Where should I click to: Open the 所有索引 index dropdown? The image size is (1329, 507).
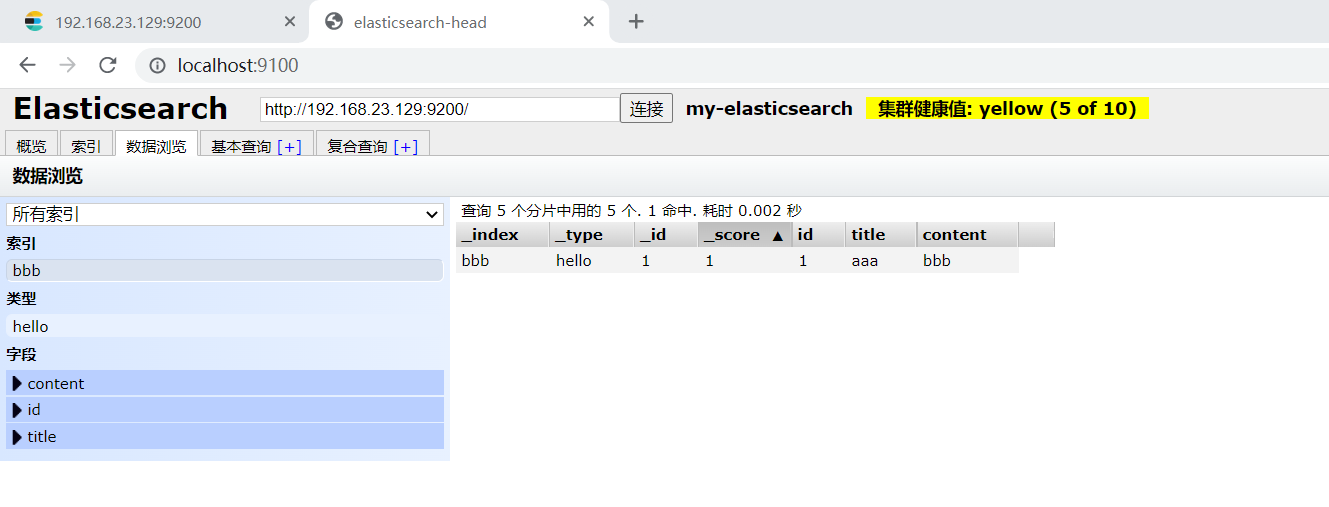[x=225, y=214]
